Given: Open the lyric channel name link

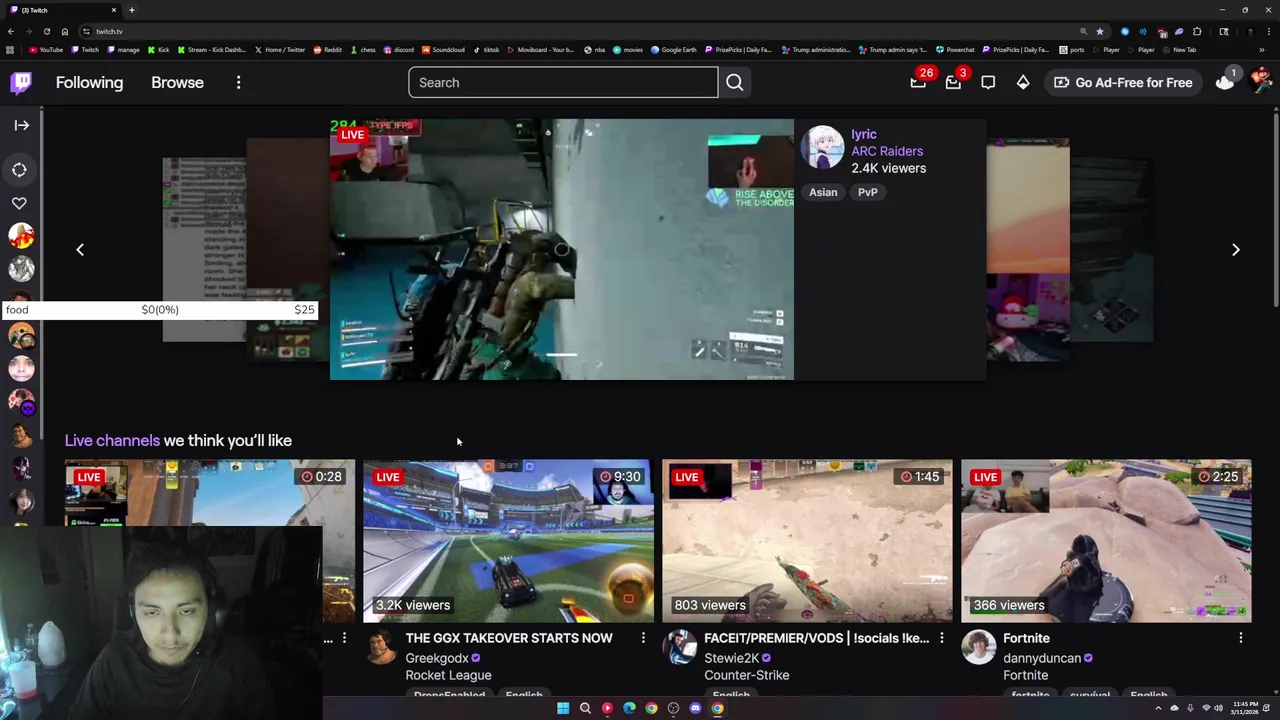Looking at the screenshot, I should tap(864, 134).
